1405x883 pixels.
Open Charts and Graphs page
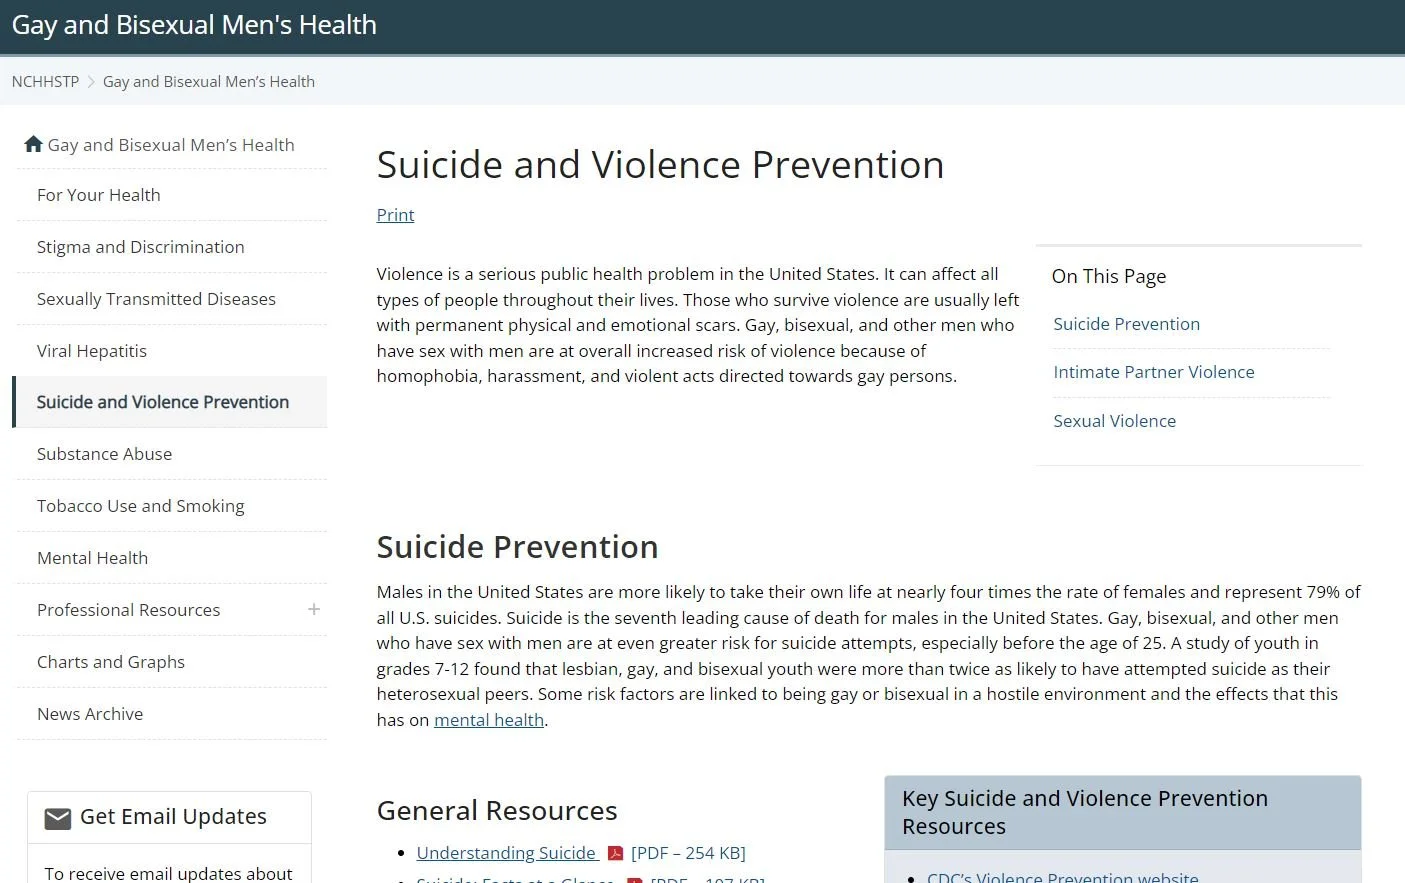111,662
